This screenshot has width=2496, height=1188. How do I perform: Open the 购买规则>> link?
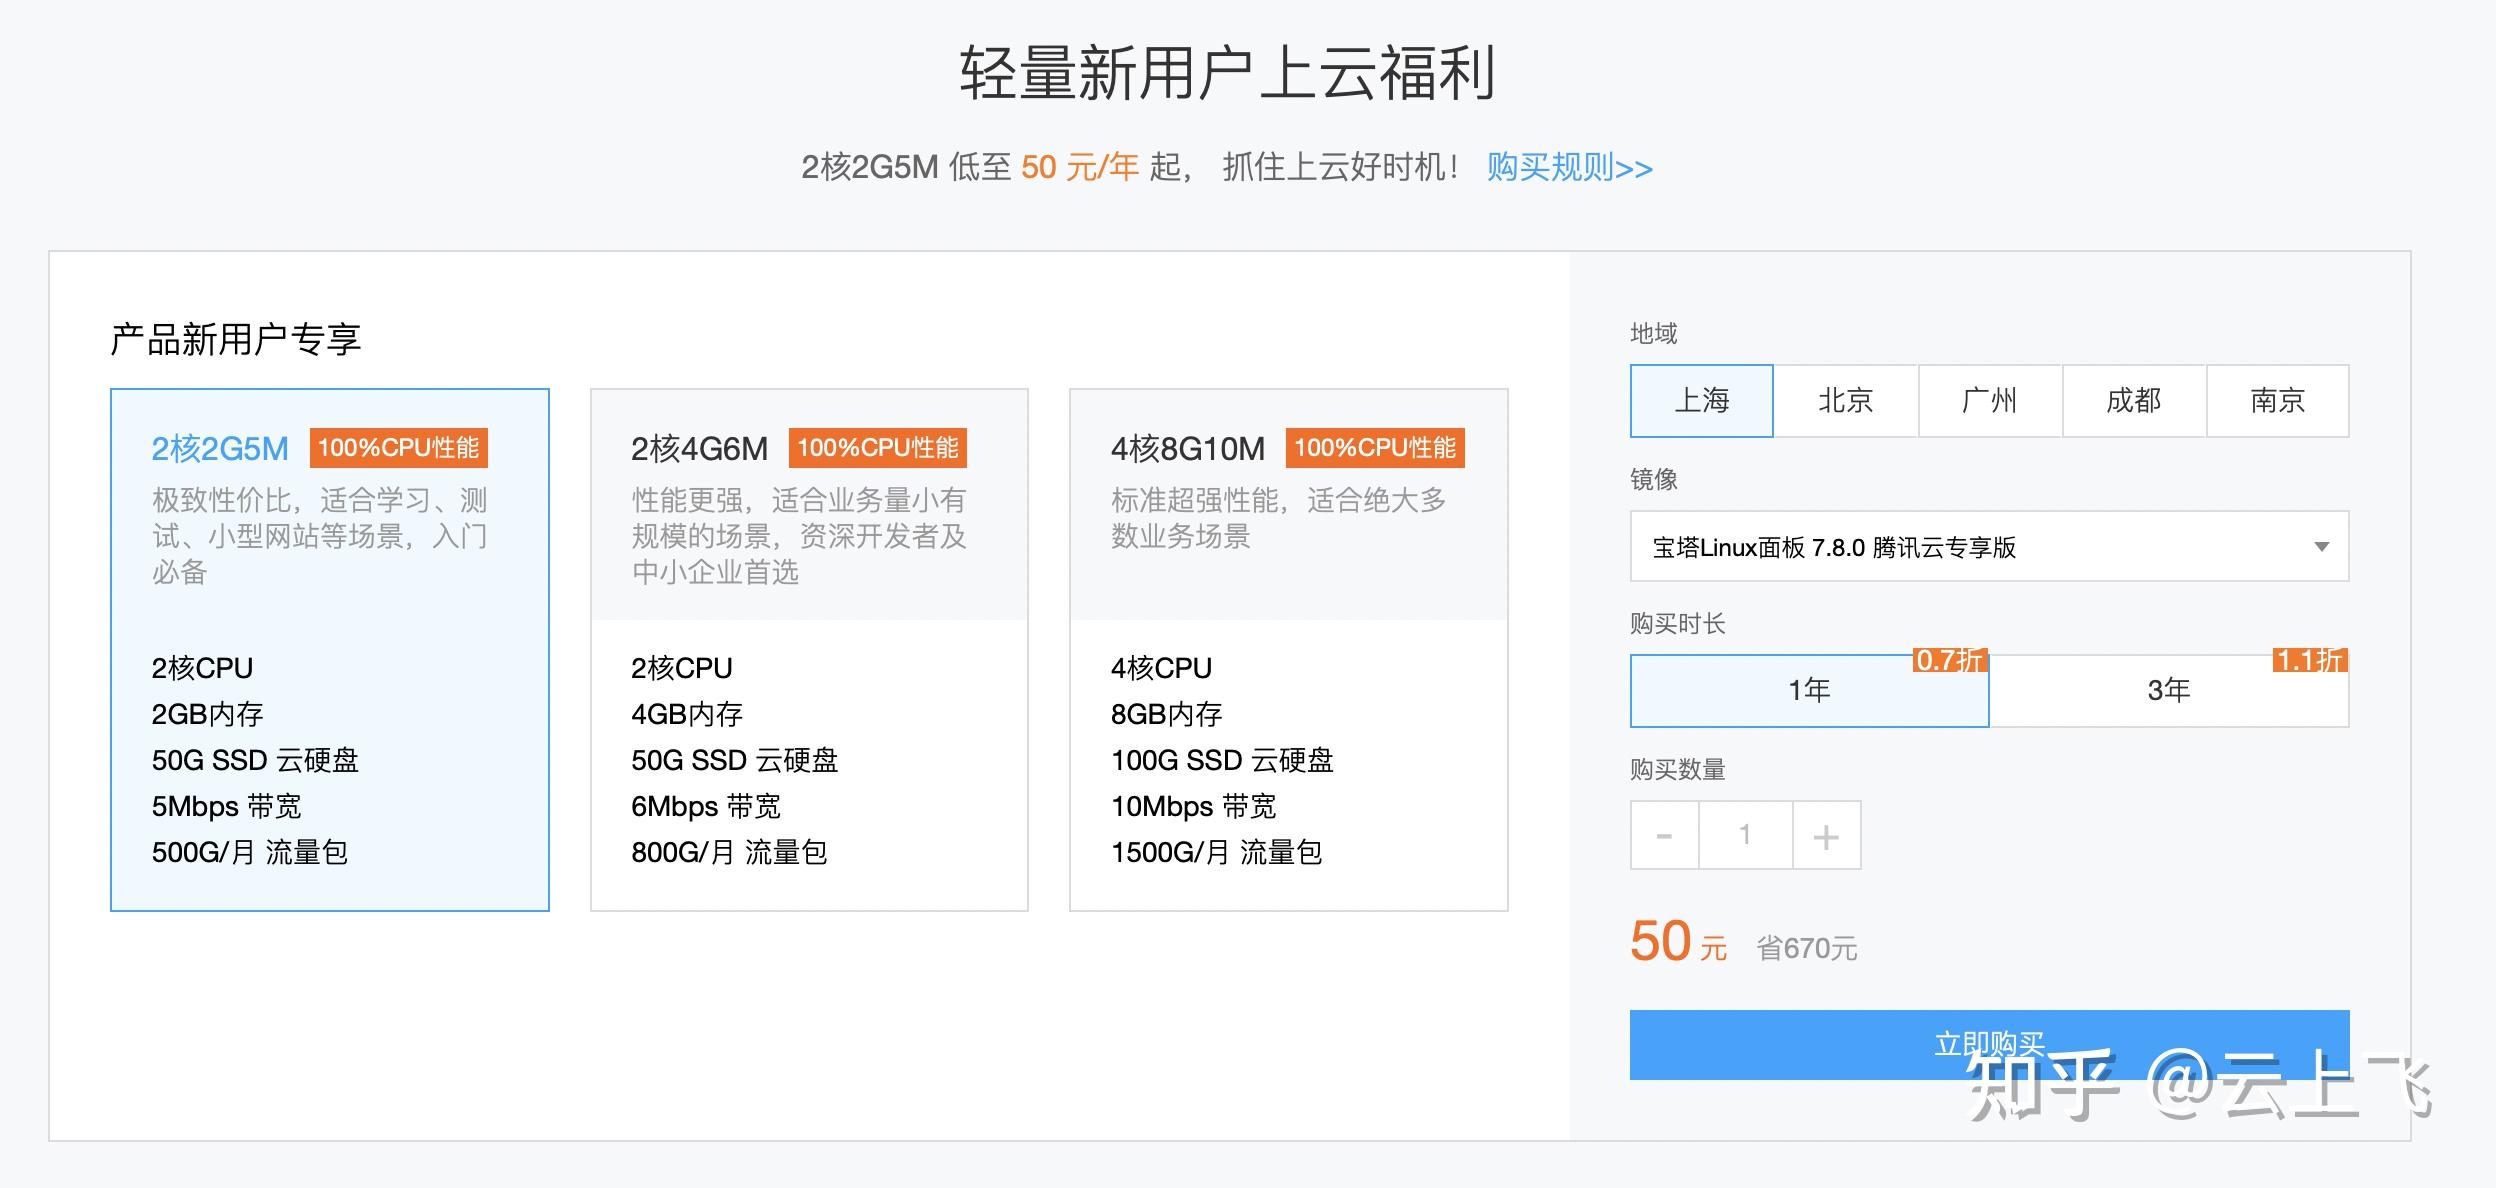[1569, 167]
